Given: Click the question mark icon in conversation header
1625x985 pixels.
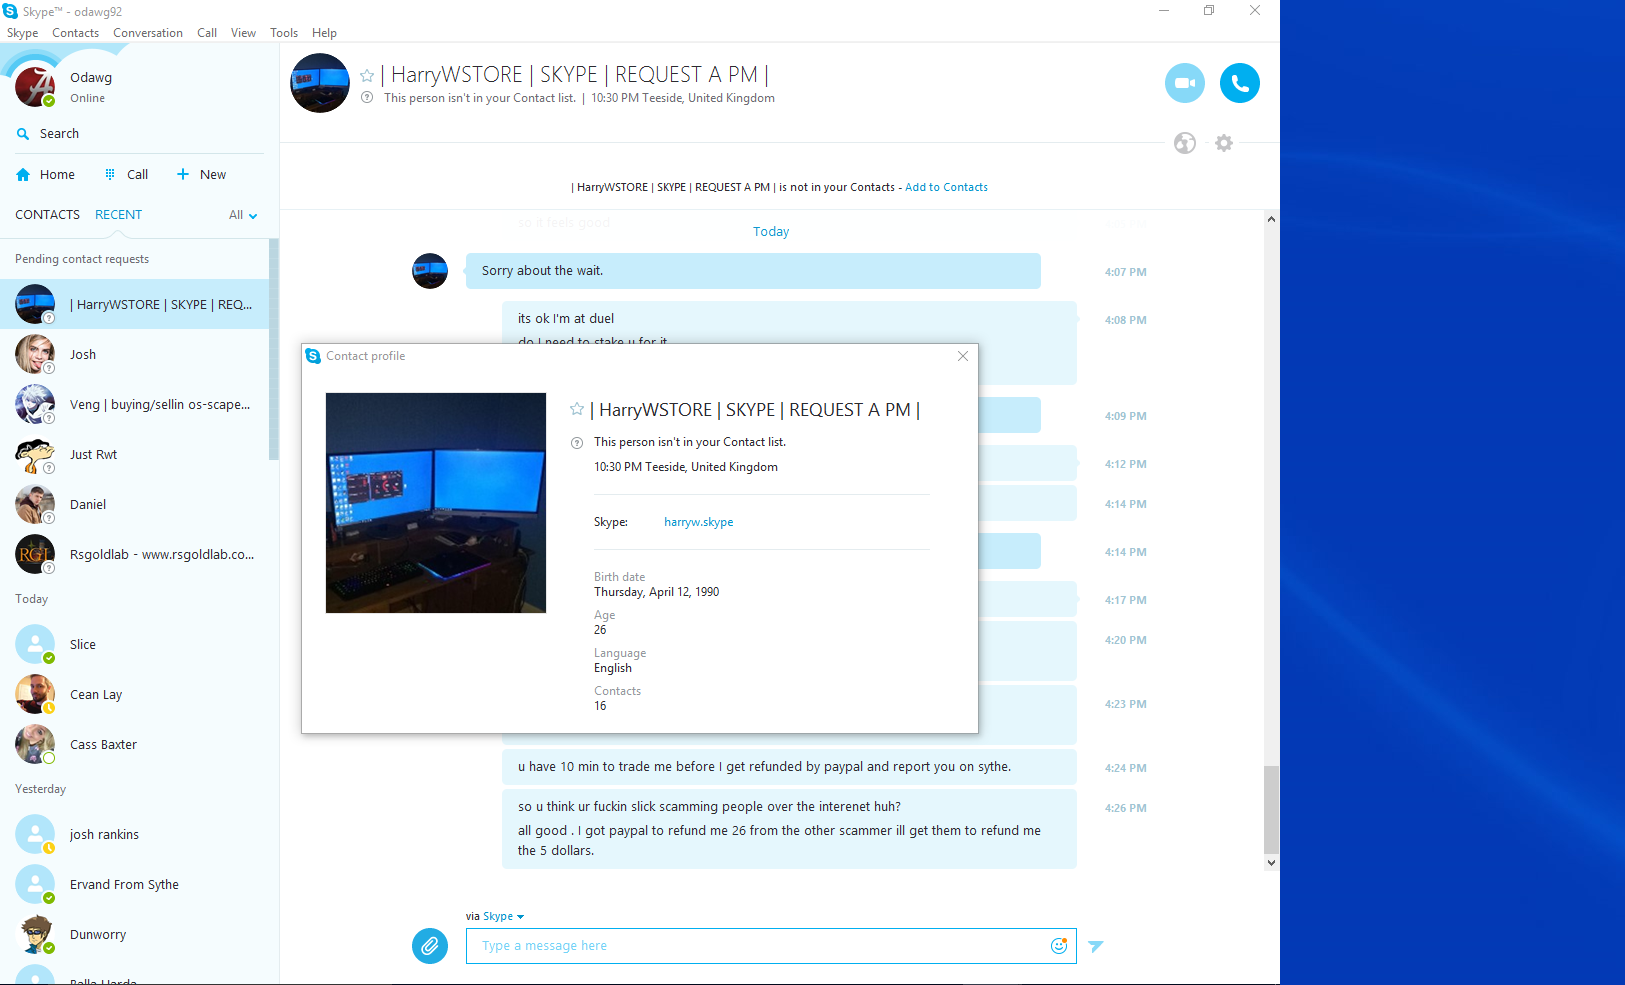Looking at the screenshot, I should [367, 98].
